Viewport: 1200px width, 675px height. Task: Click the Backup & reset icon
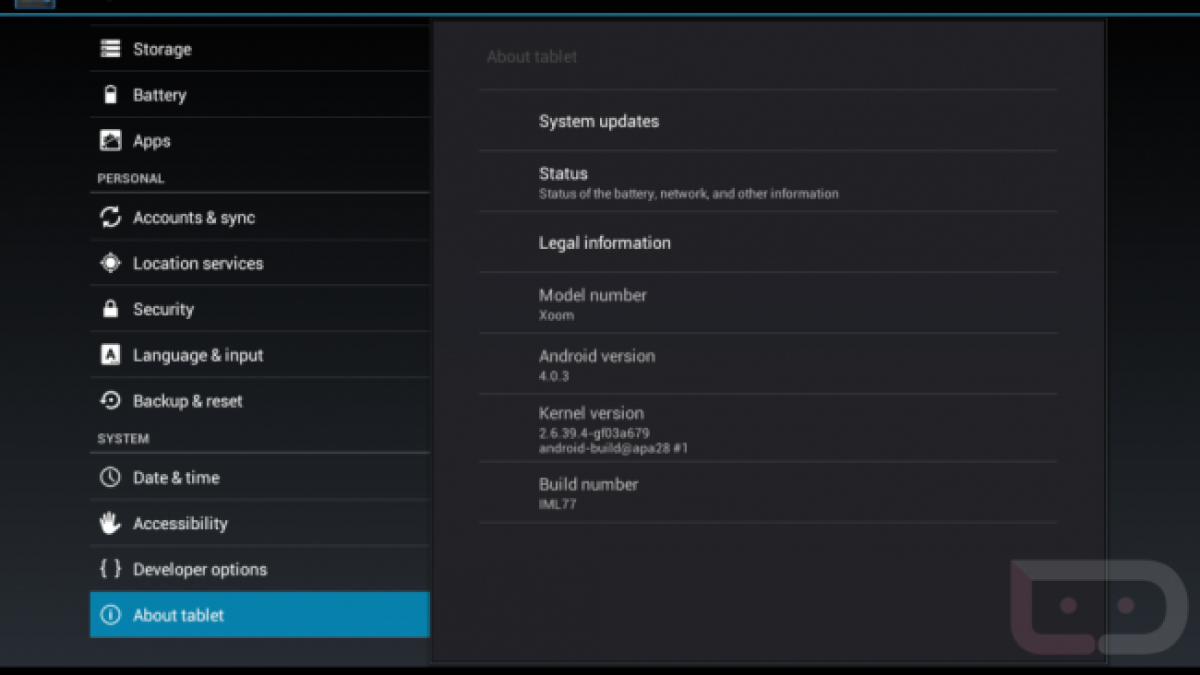(110, 401)
